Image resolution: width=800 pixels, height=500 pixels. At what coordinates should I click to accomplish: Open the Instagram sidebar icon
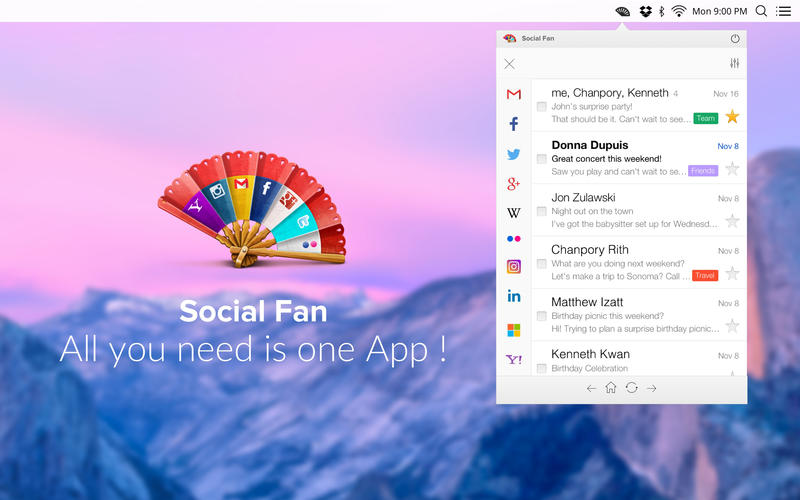pos(514,266)
